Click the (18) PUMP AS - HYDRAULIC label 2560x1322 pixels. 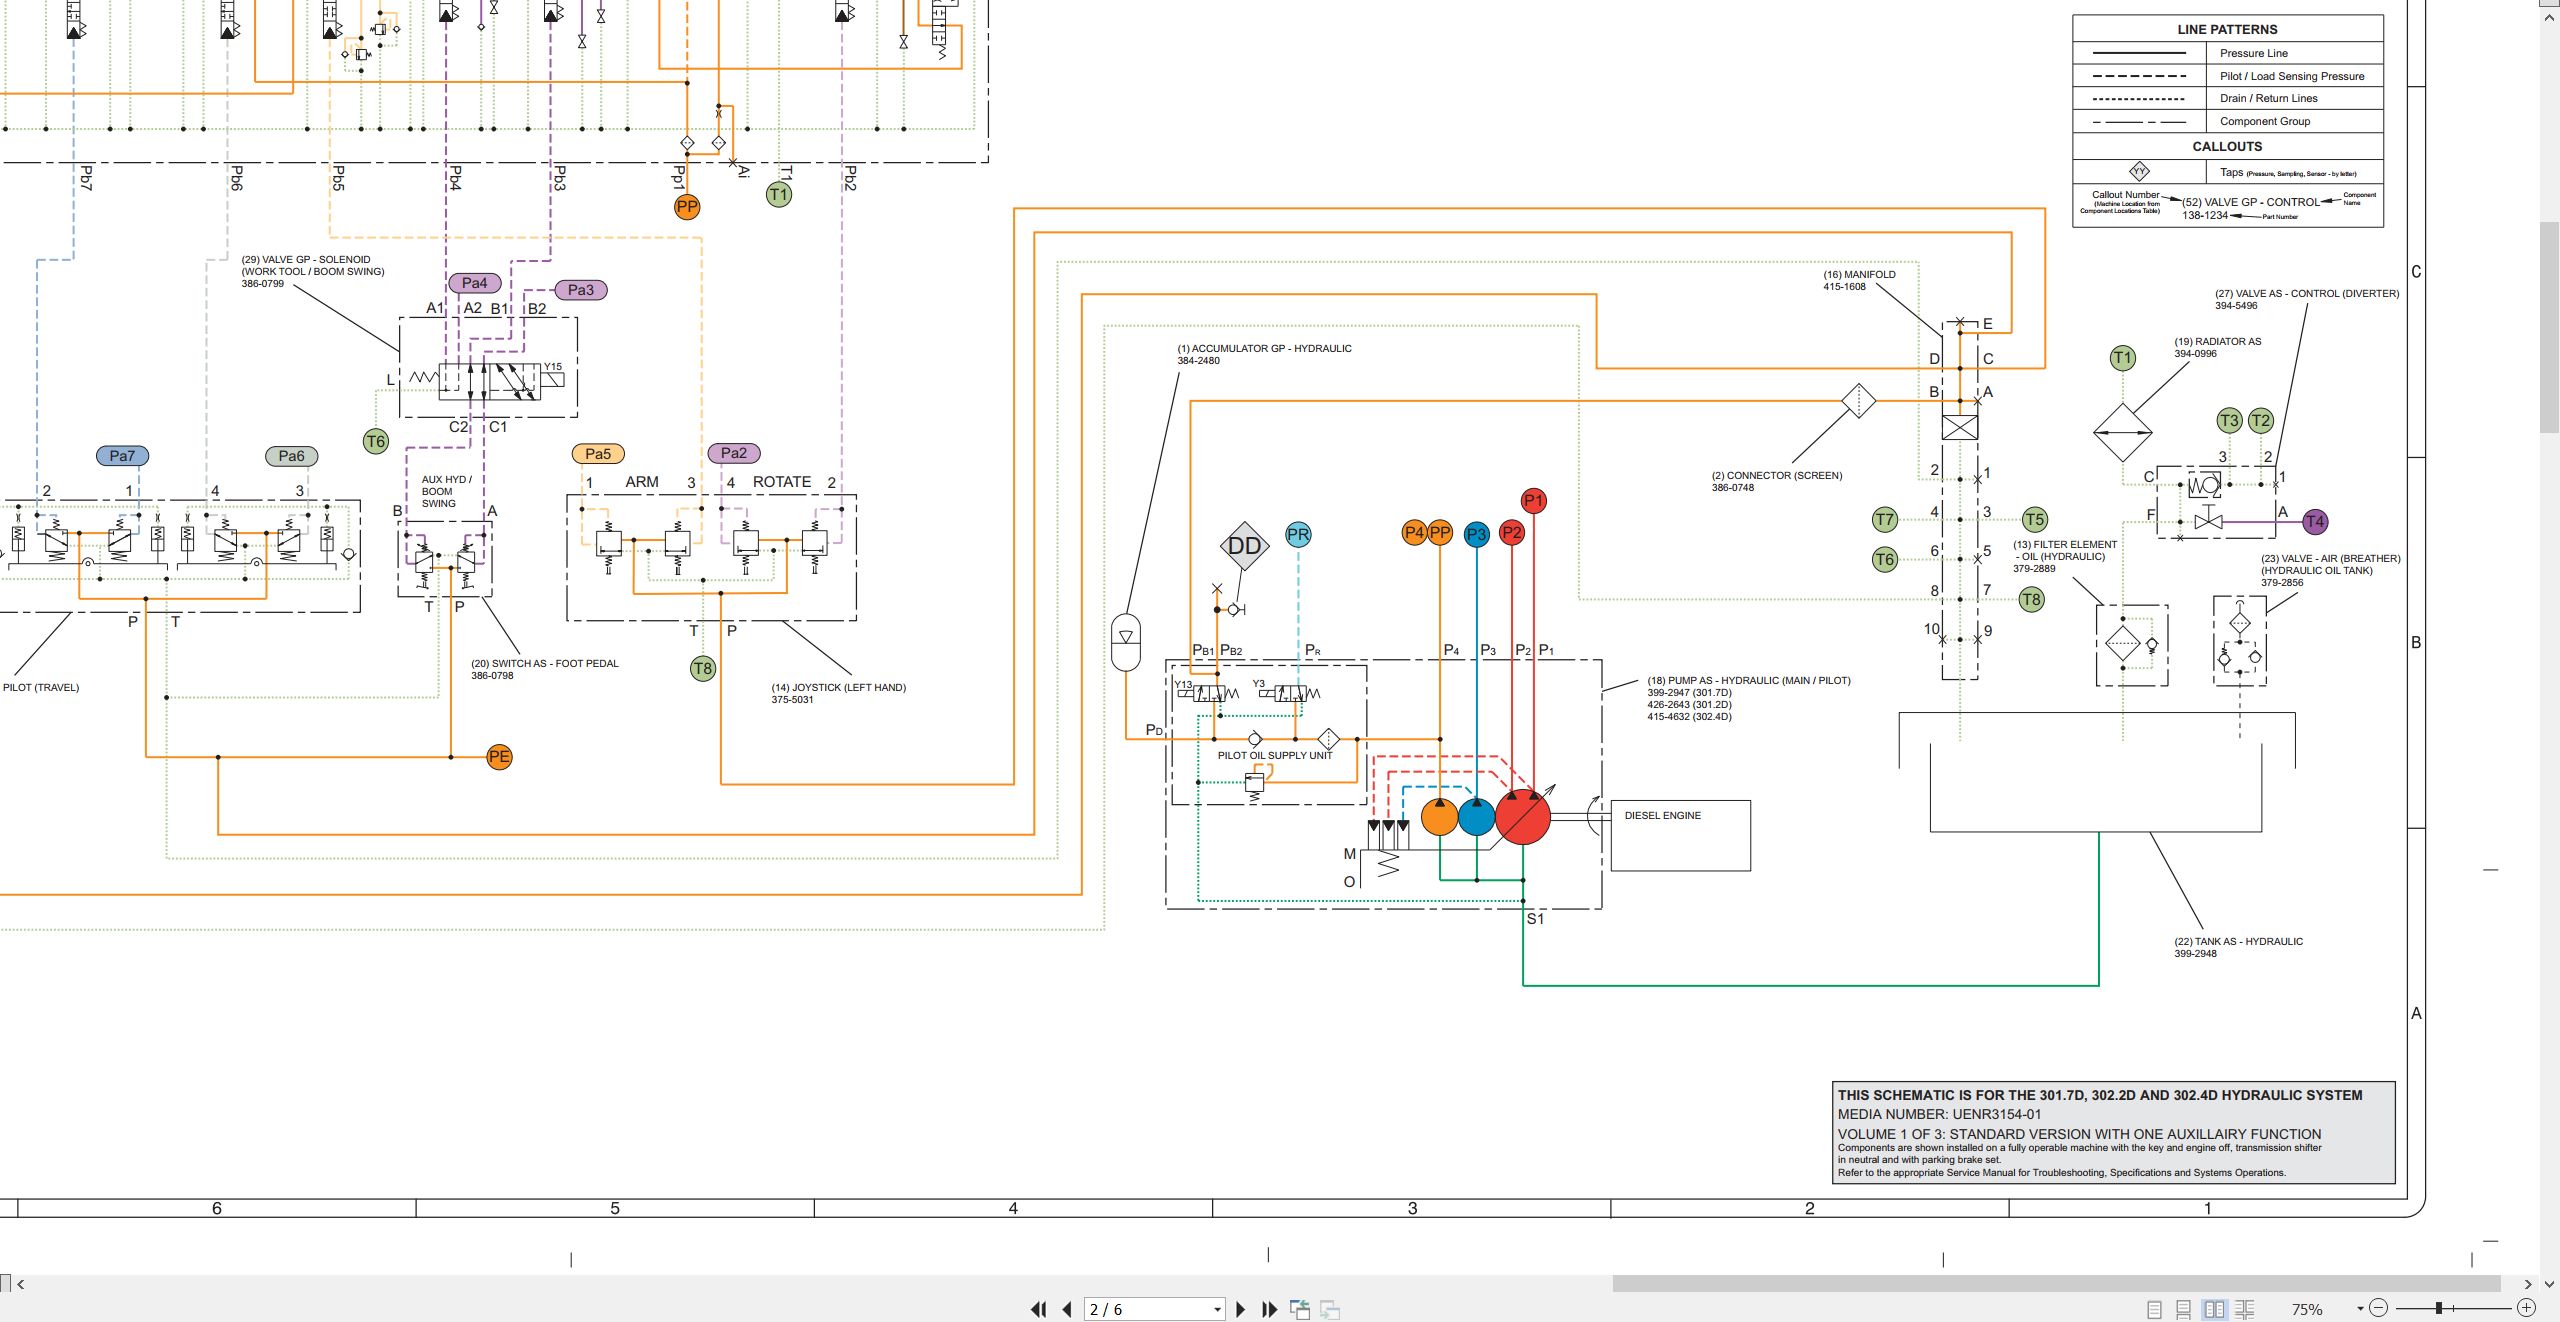tap(1749, 681)
